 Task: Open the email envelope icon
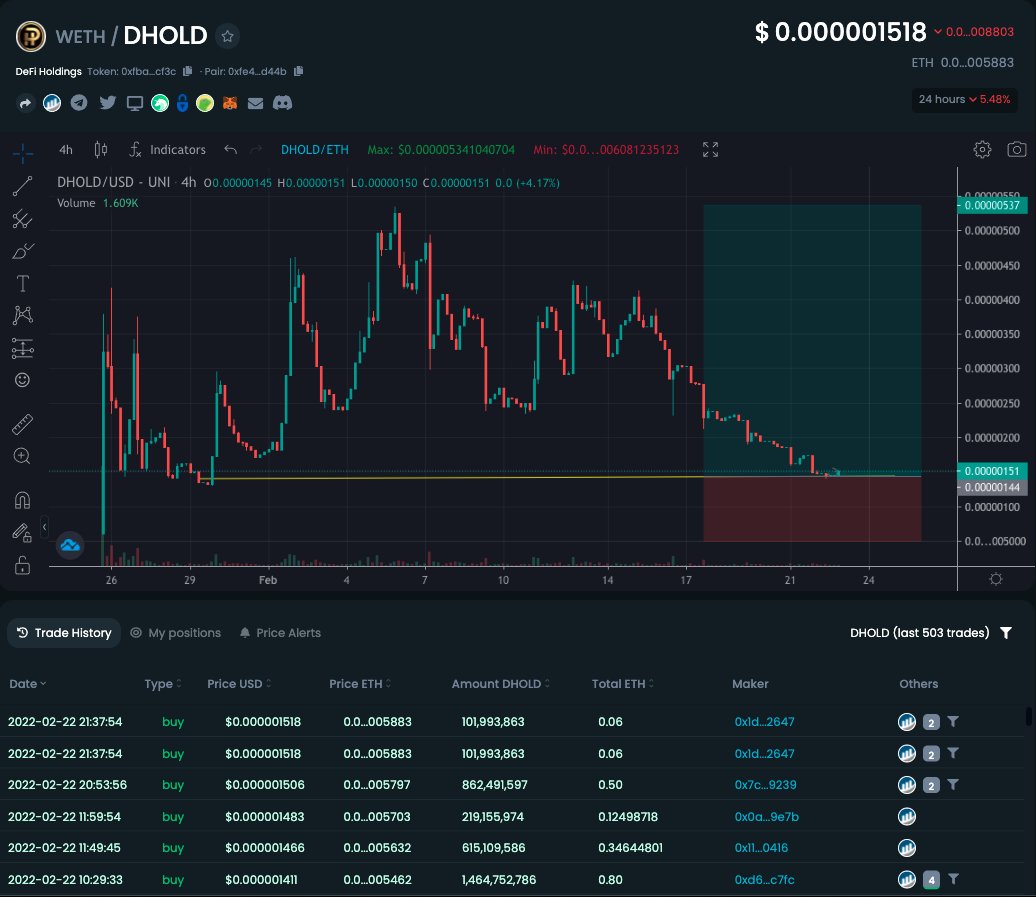pos(256,103)
